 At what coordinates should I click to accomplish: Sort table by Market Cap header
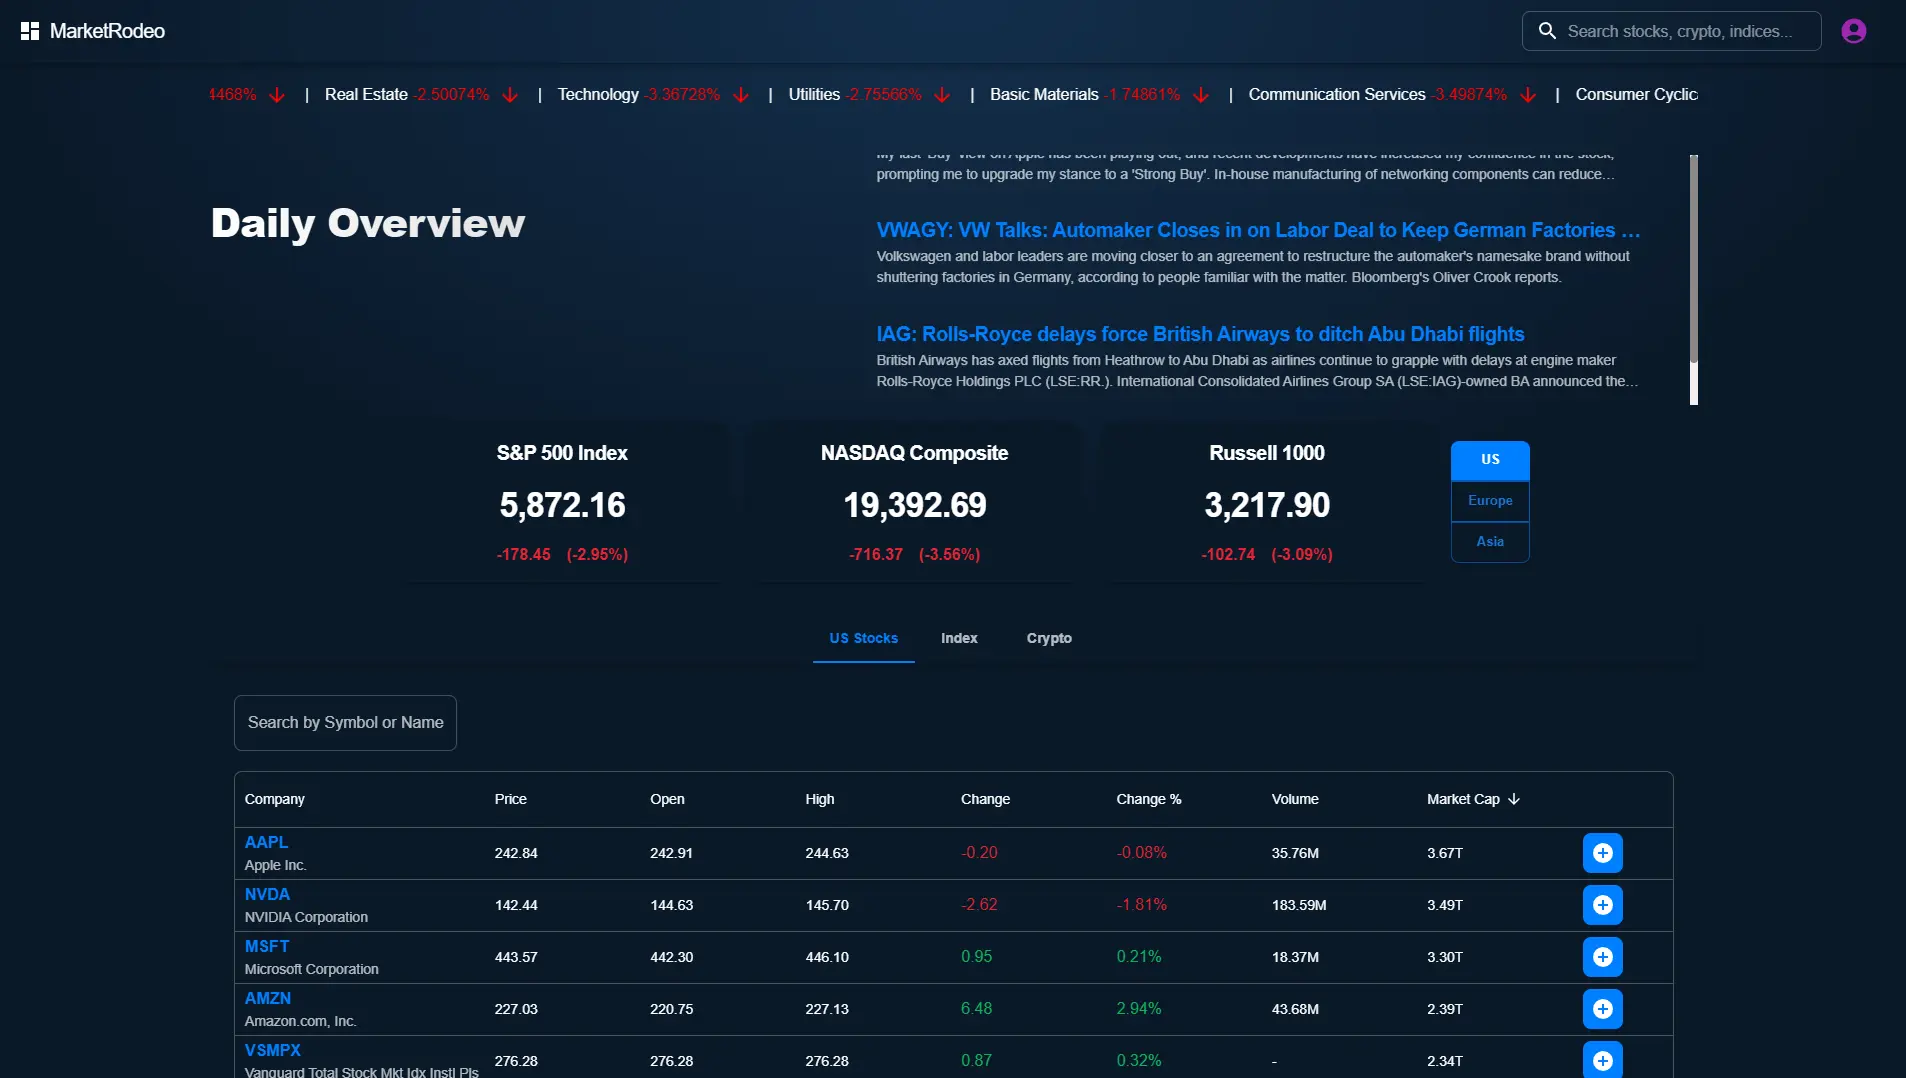(1463, 799)
